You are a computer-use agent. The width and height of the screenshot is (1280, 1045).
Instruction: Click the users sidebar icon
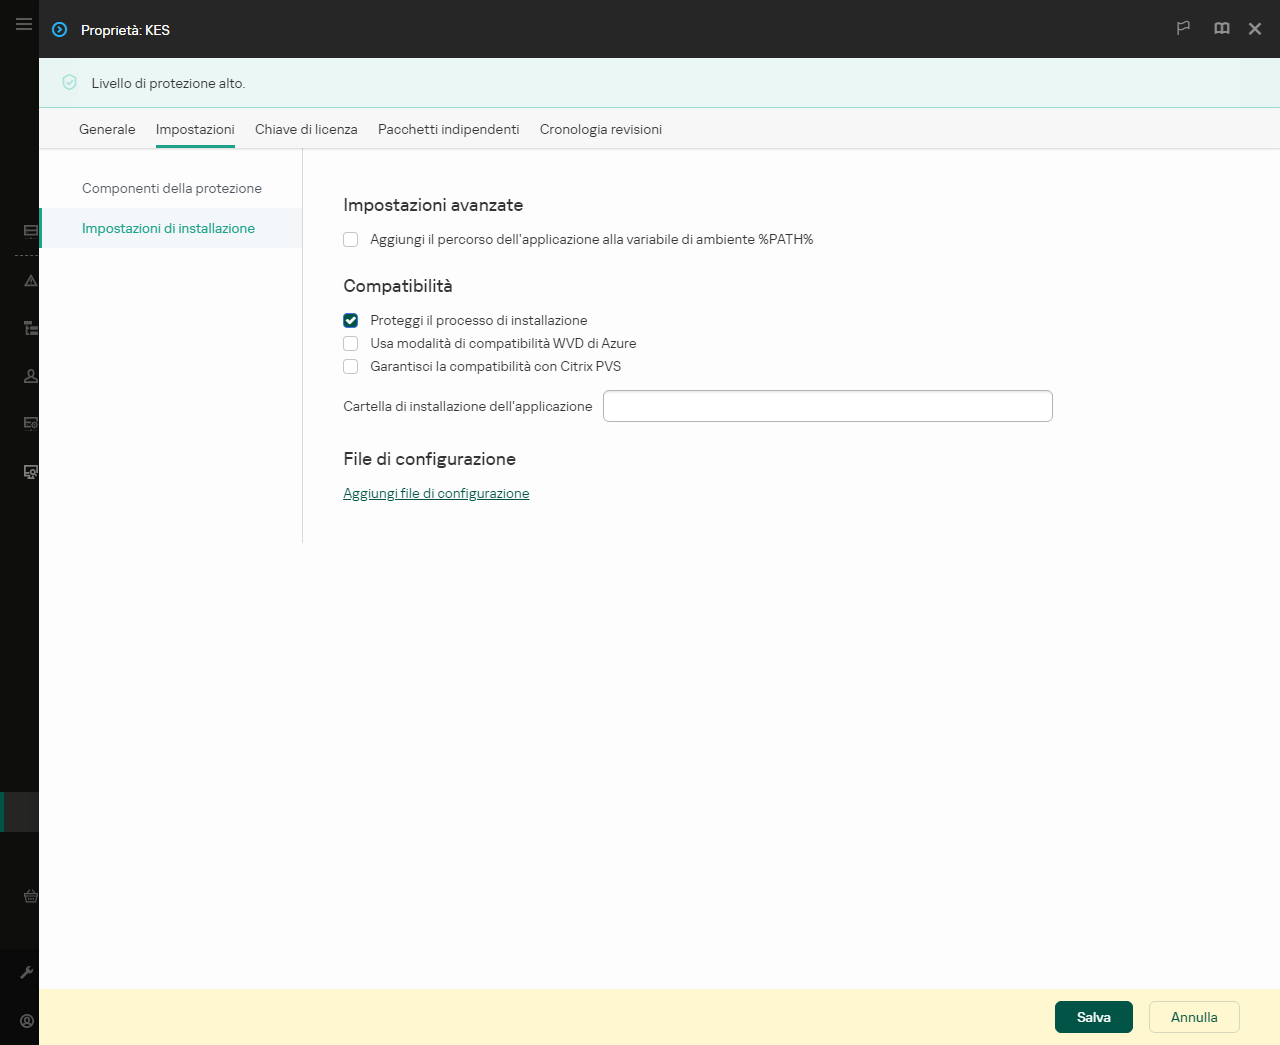(29, 375)
